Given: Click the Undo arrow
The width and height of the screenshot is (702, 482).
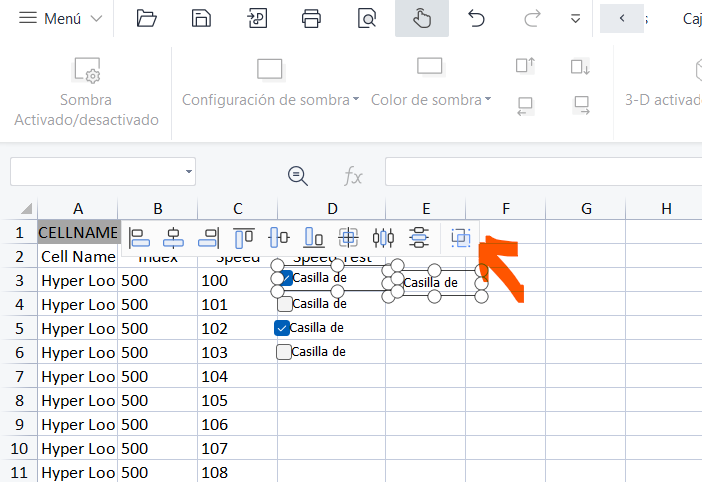Looking at the screenshot, I should point(476,19).
